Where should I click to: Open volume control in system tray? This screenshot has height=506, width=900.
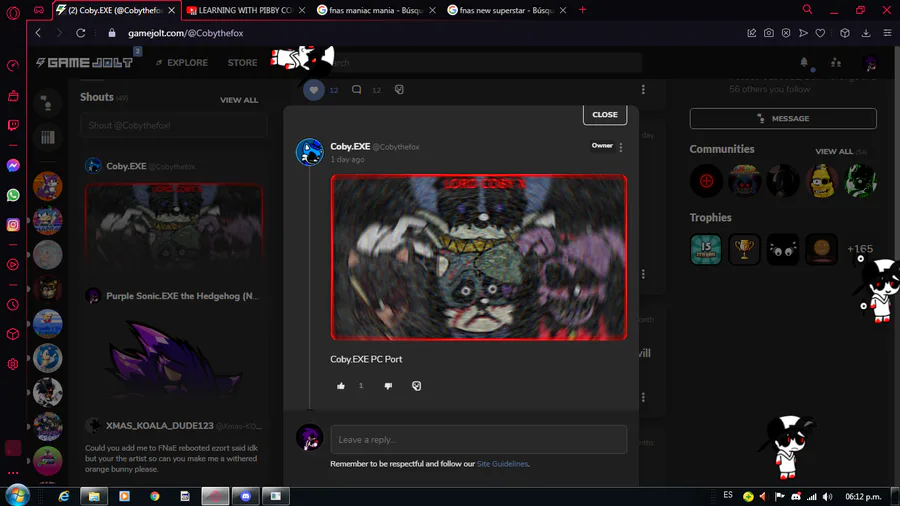tap(827, 496)
